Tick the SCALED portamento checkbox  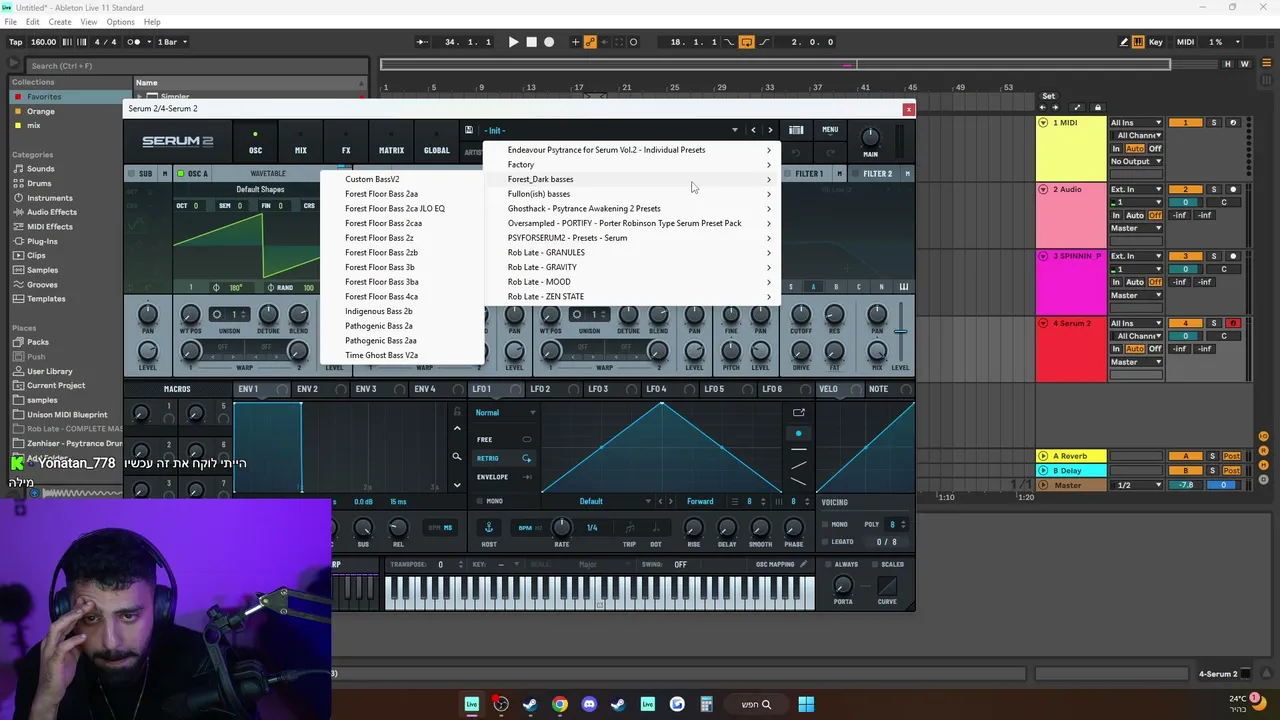[x=874, y=564]
